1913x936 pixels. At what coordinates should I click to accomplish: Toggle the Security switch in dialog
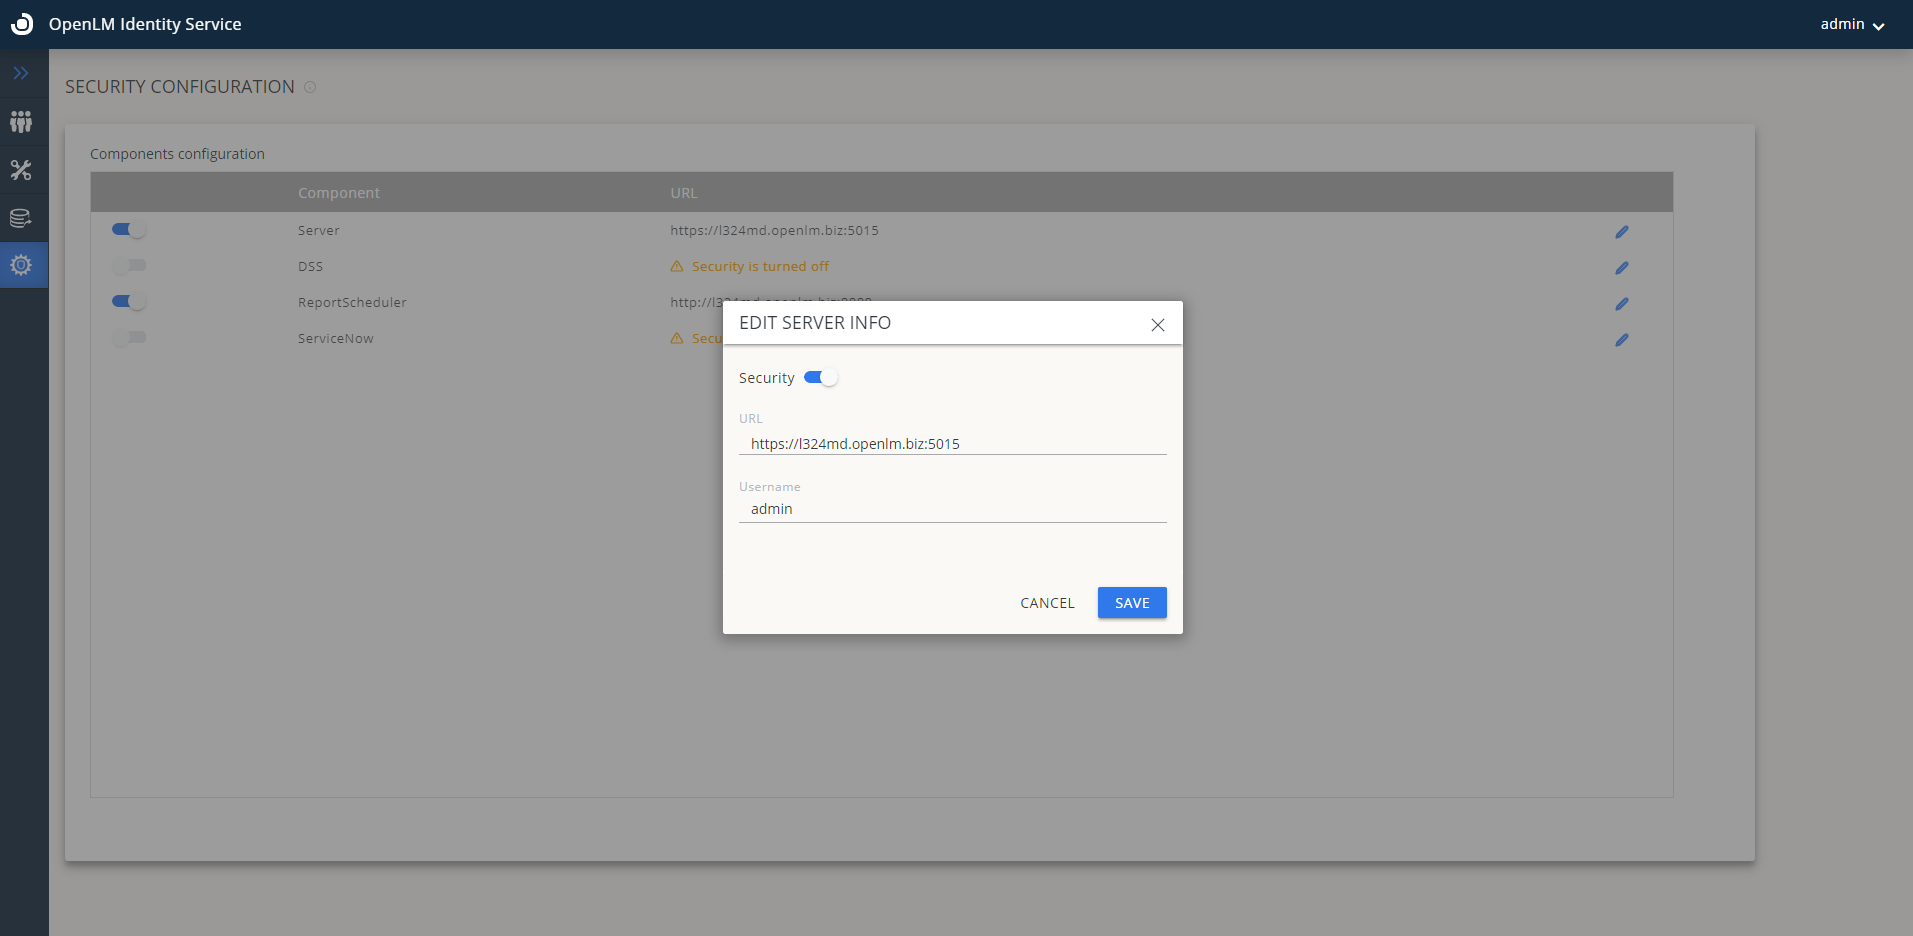pos(821,378)
